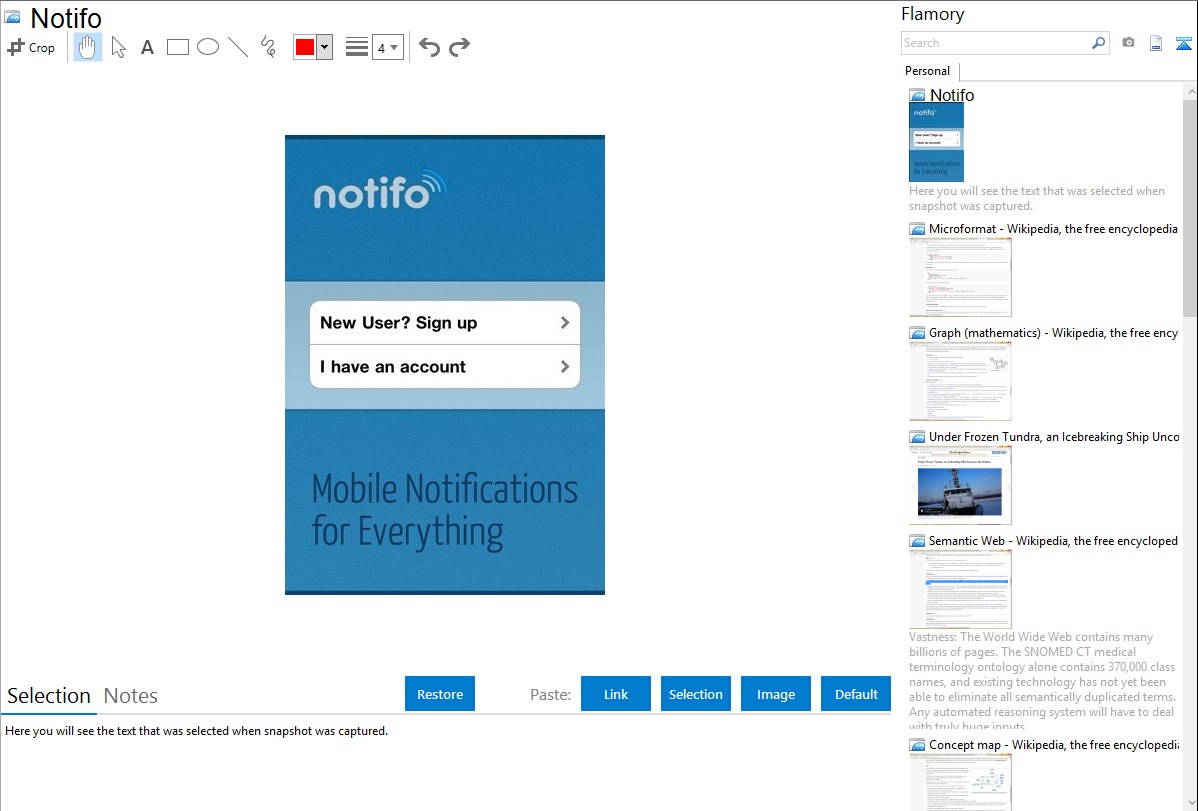The height and width of the screenshot is (811, 1198).
Task: Click the icon beside Semantic Web entry
Action: click(x=917, y=540)
